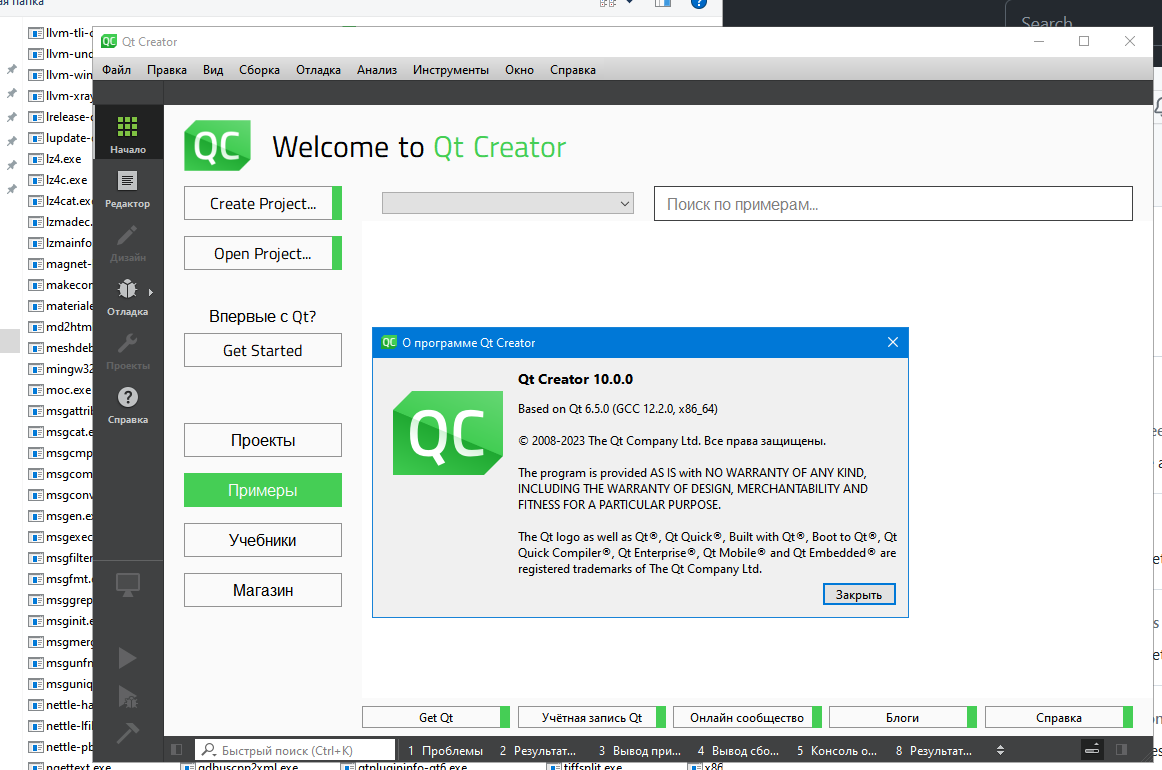
Task: Open the output panes selector arrows
Action: (1000, 750)
